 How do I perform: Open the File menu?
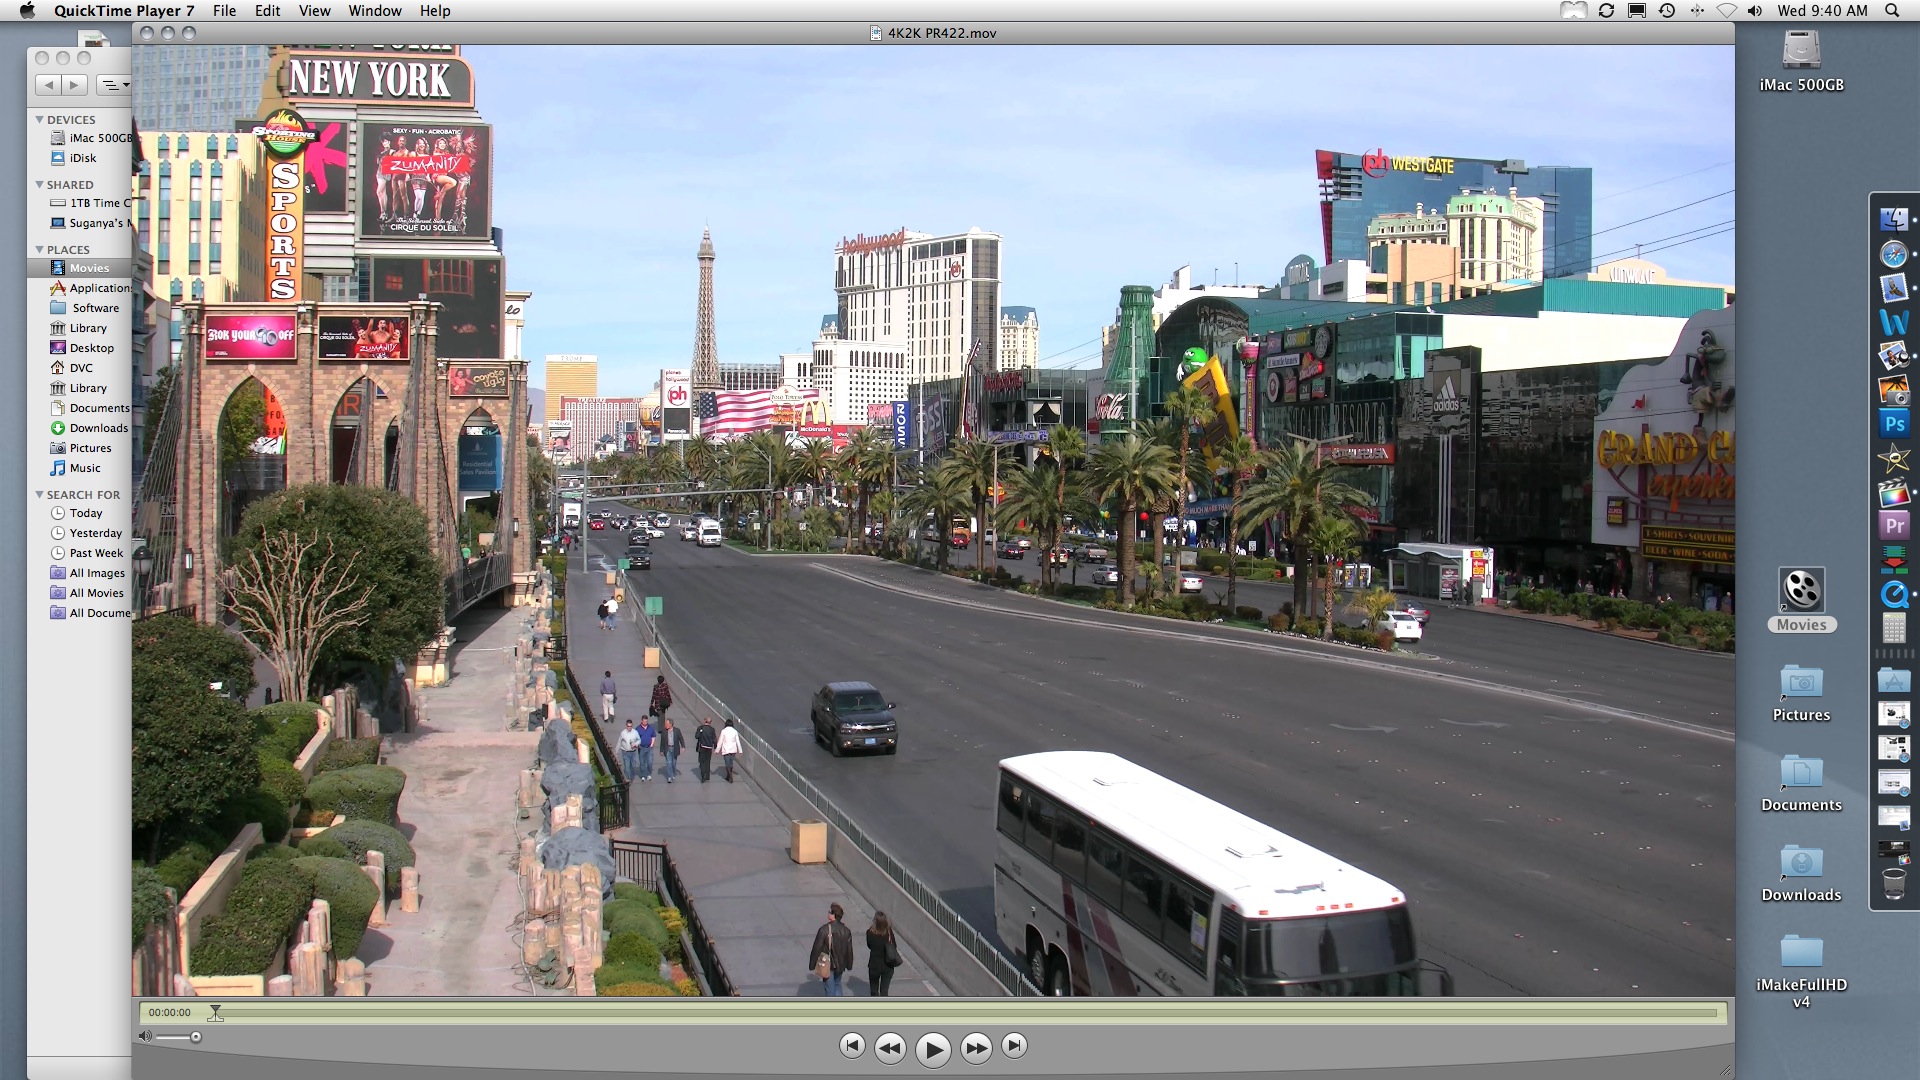click(224, 11)
